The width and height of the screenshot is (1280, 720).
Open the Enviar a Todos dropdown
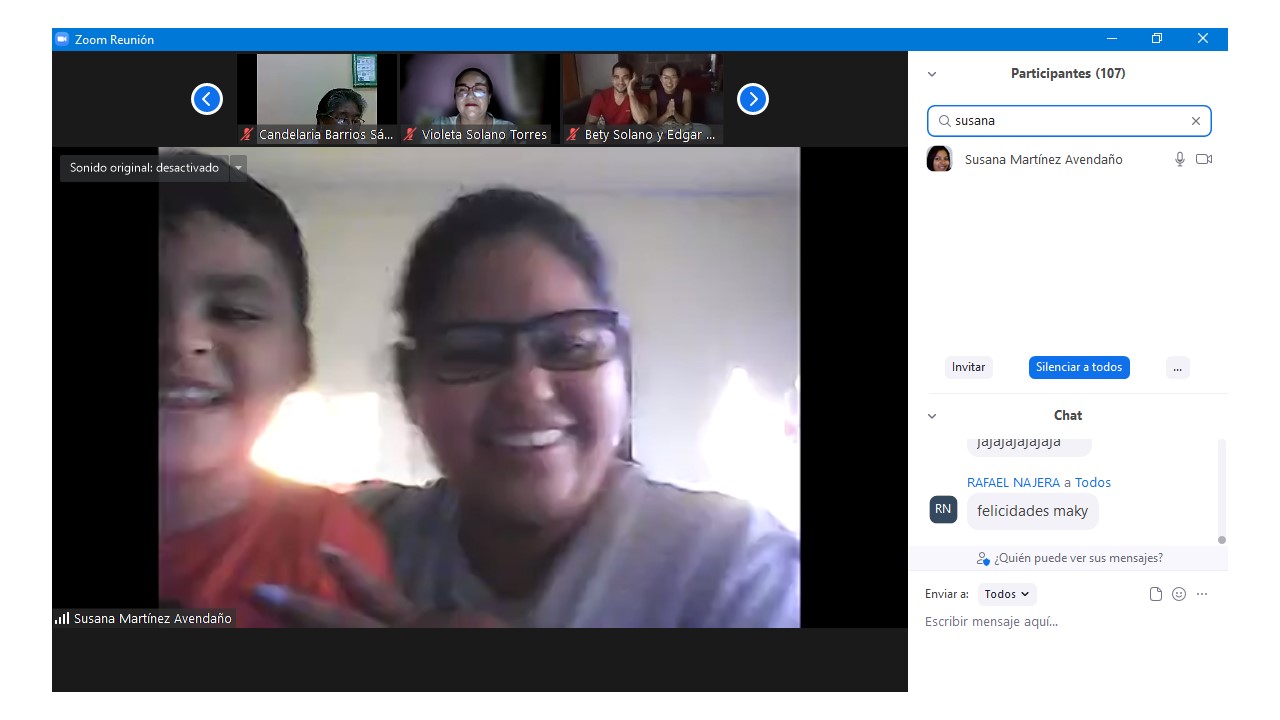[x=1007, y=594]
